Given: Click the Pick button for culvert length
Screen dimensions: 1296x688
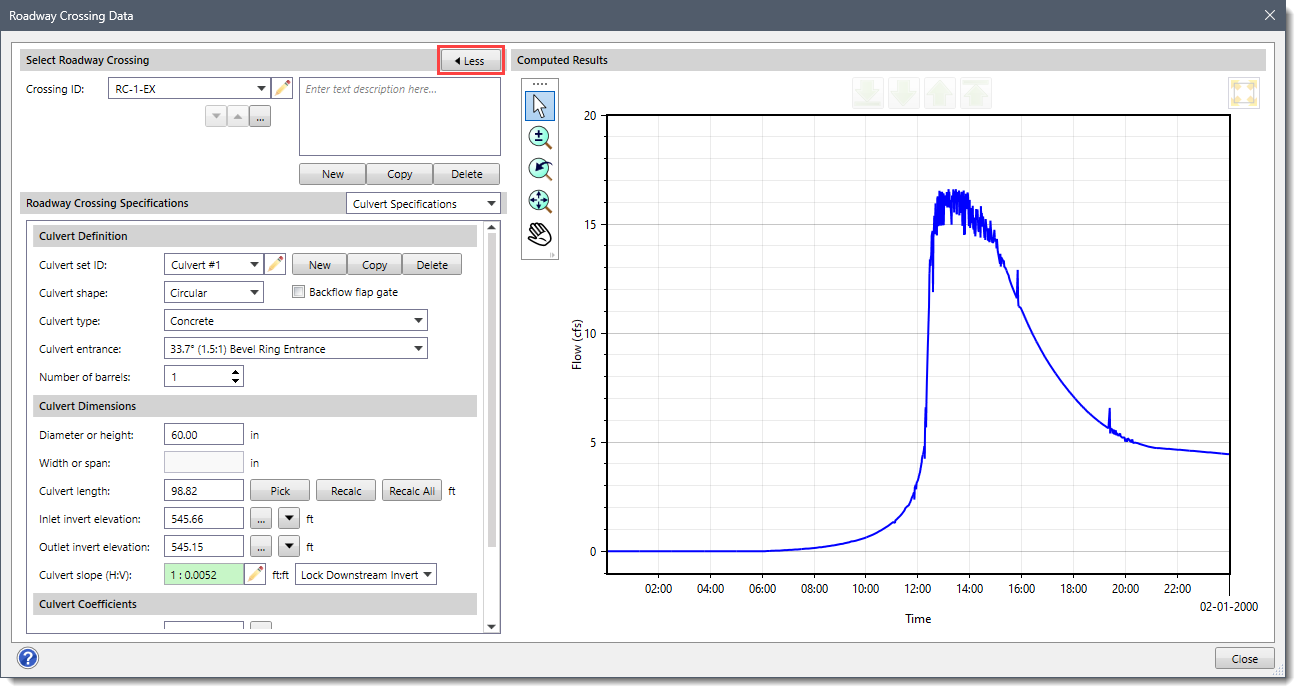Looking at the screenshot, I should 281,491.
